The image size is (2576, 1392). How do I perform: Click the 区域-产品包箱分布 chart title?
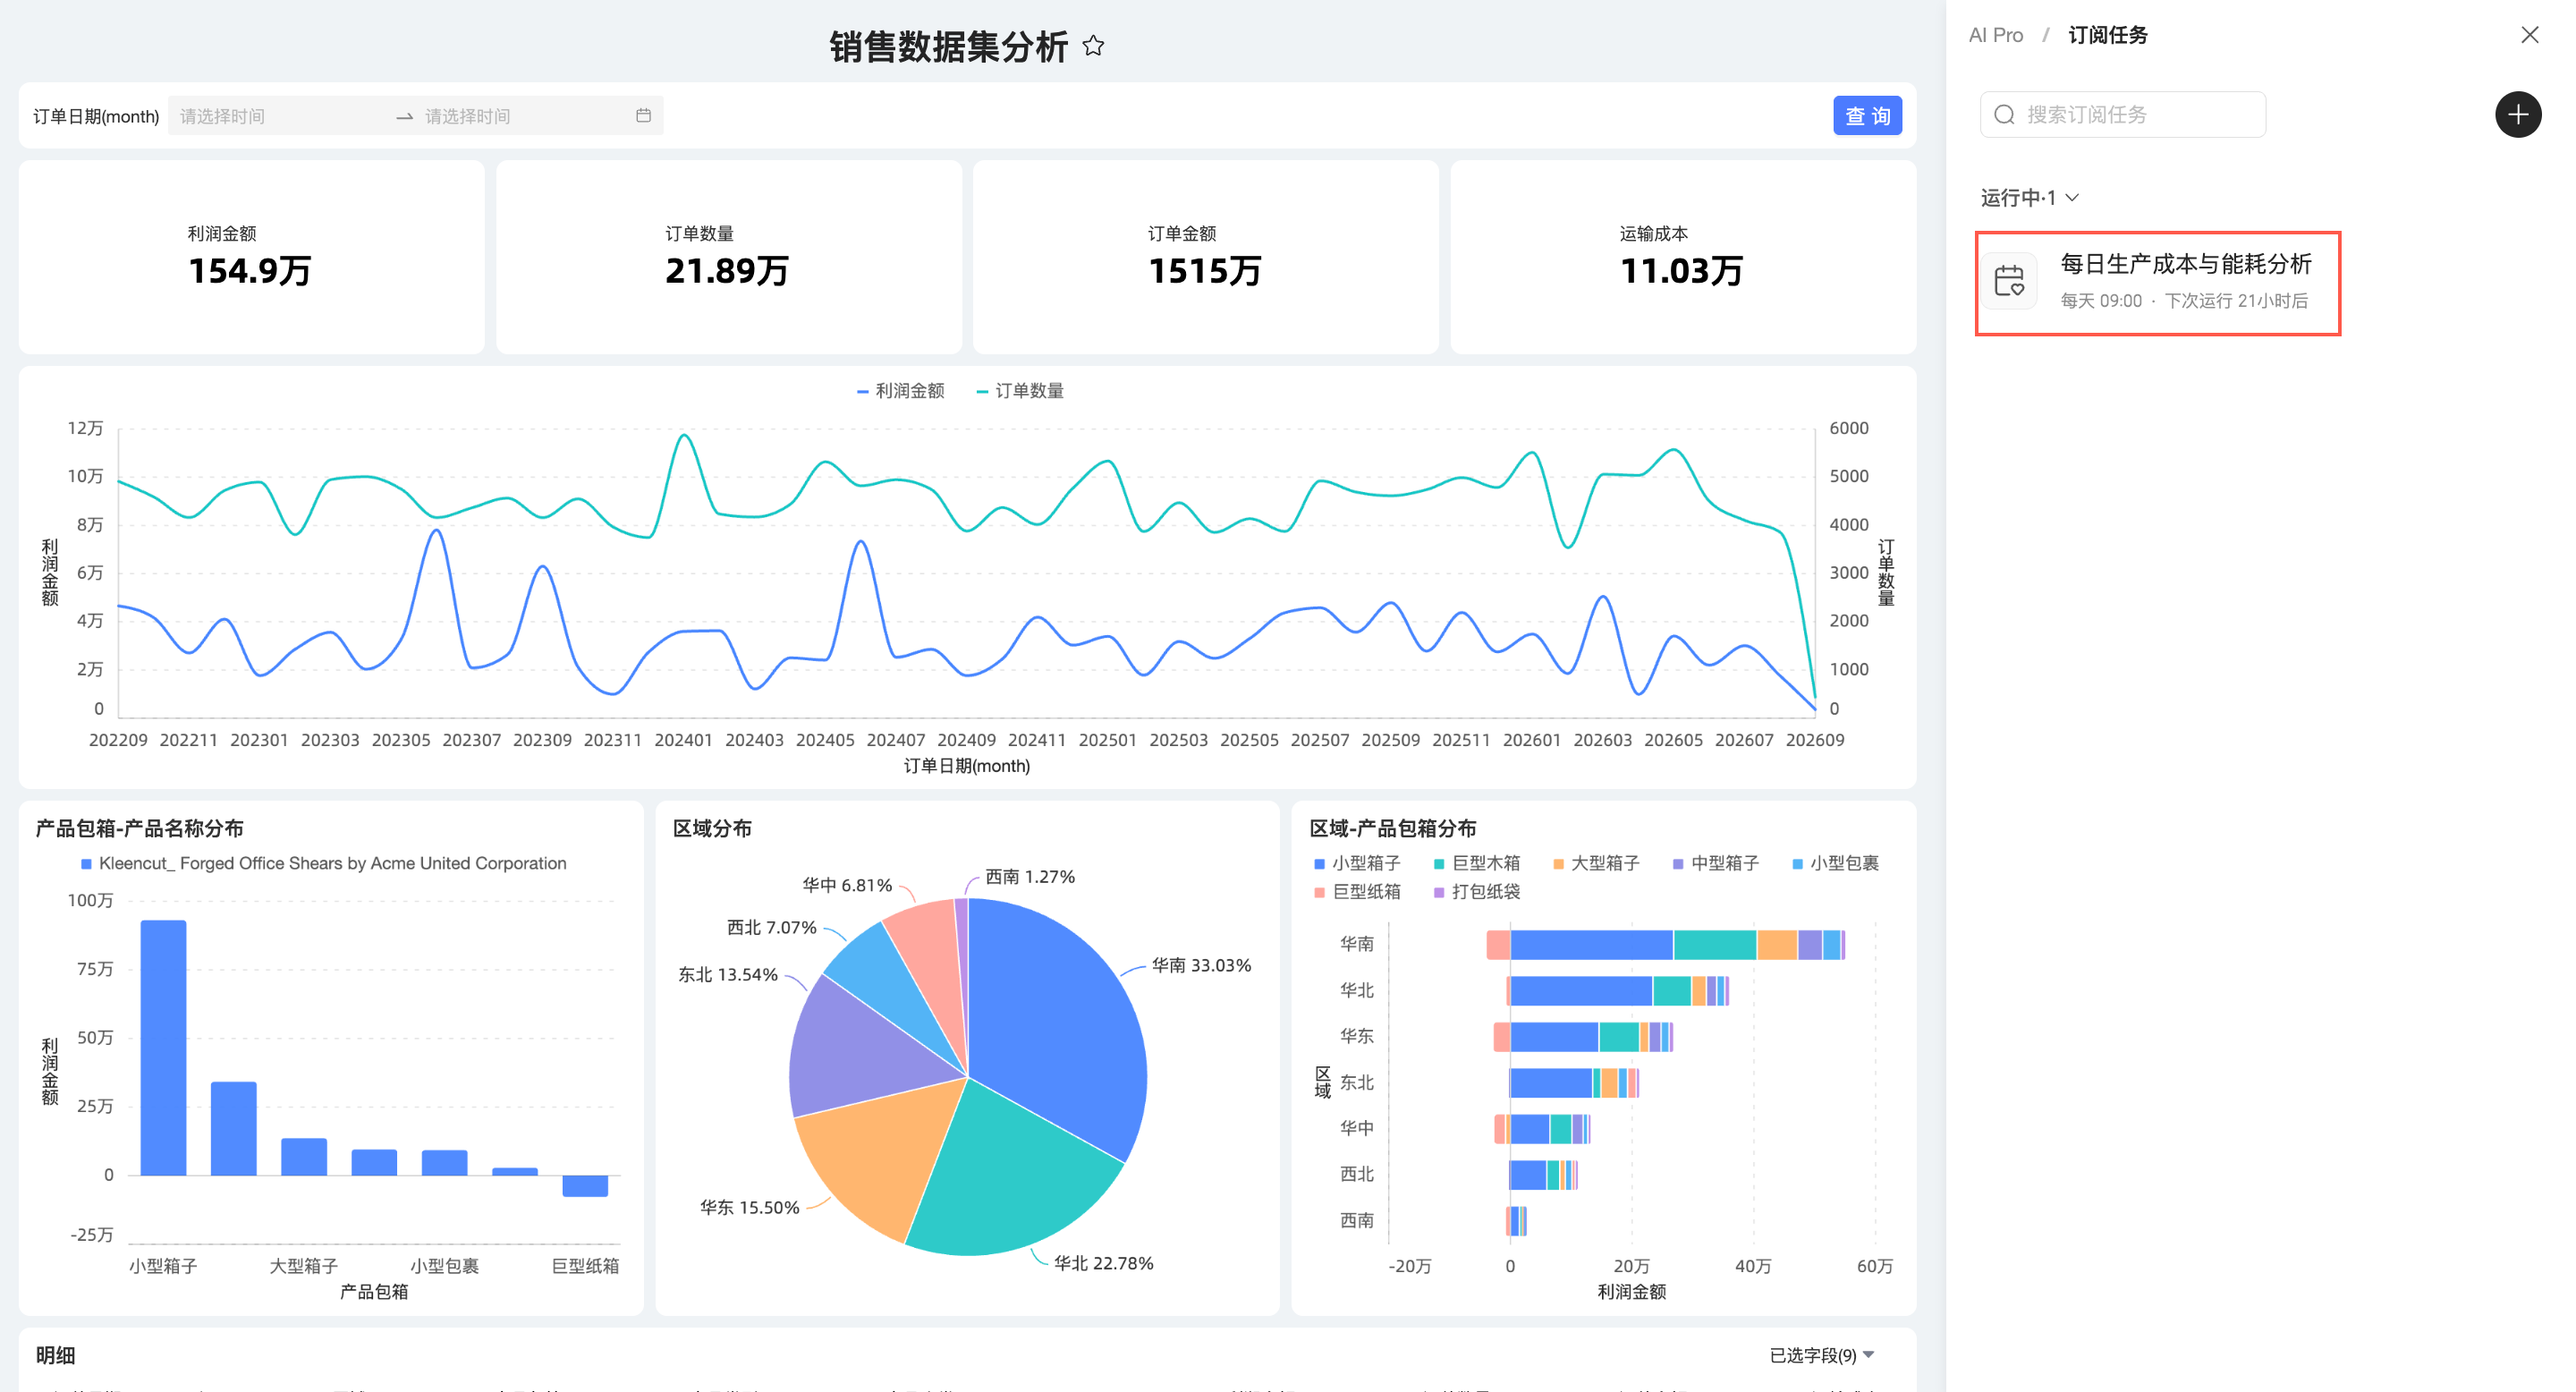click(x=1393, y=828)
